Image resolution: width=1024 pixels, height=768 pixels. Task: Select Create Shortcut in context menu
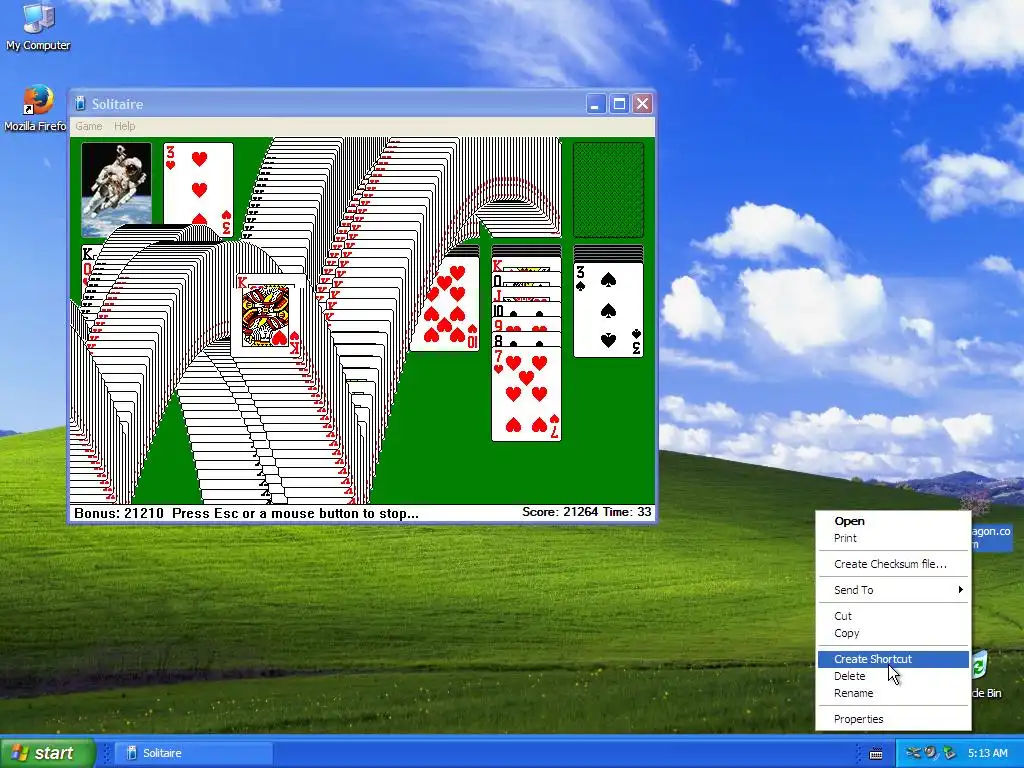pyautogui.click(x=893, y=659)
